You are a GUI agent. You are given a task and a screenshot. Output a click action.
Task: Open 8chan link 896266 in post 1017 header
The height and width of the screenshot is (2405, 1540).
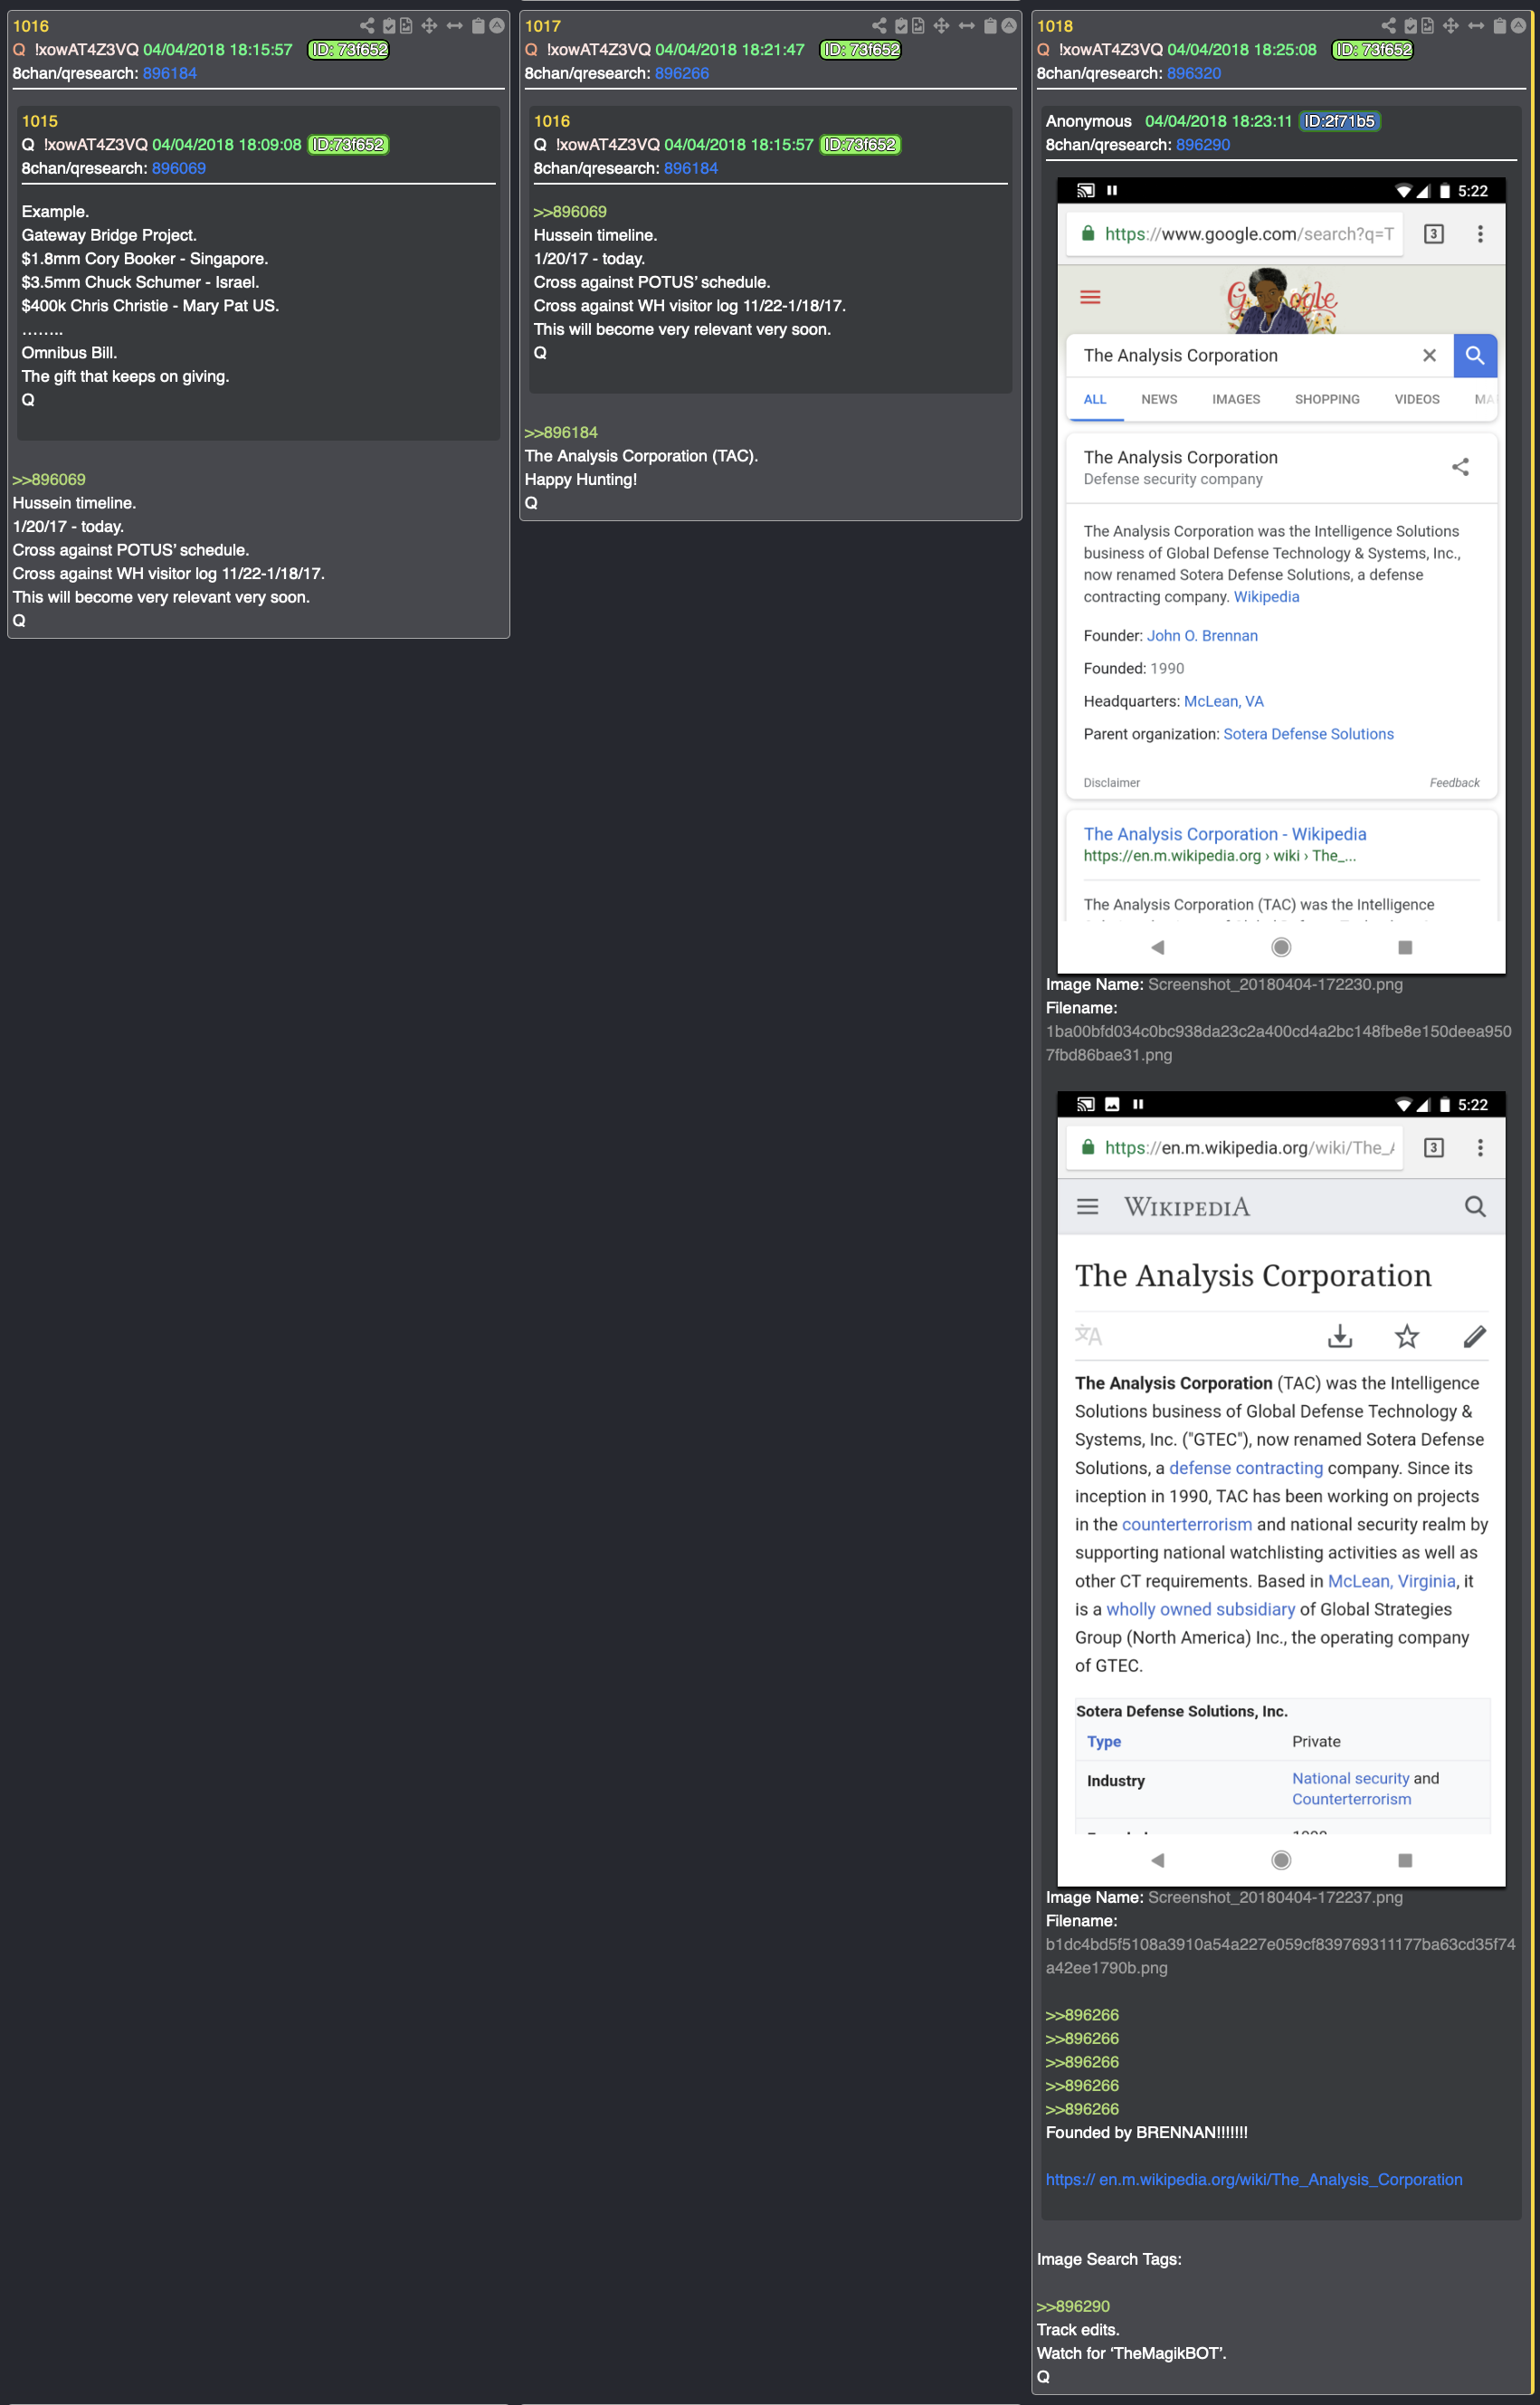pos(681,73)
